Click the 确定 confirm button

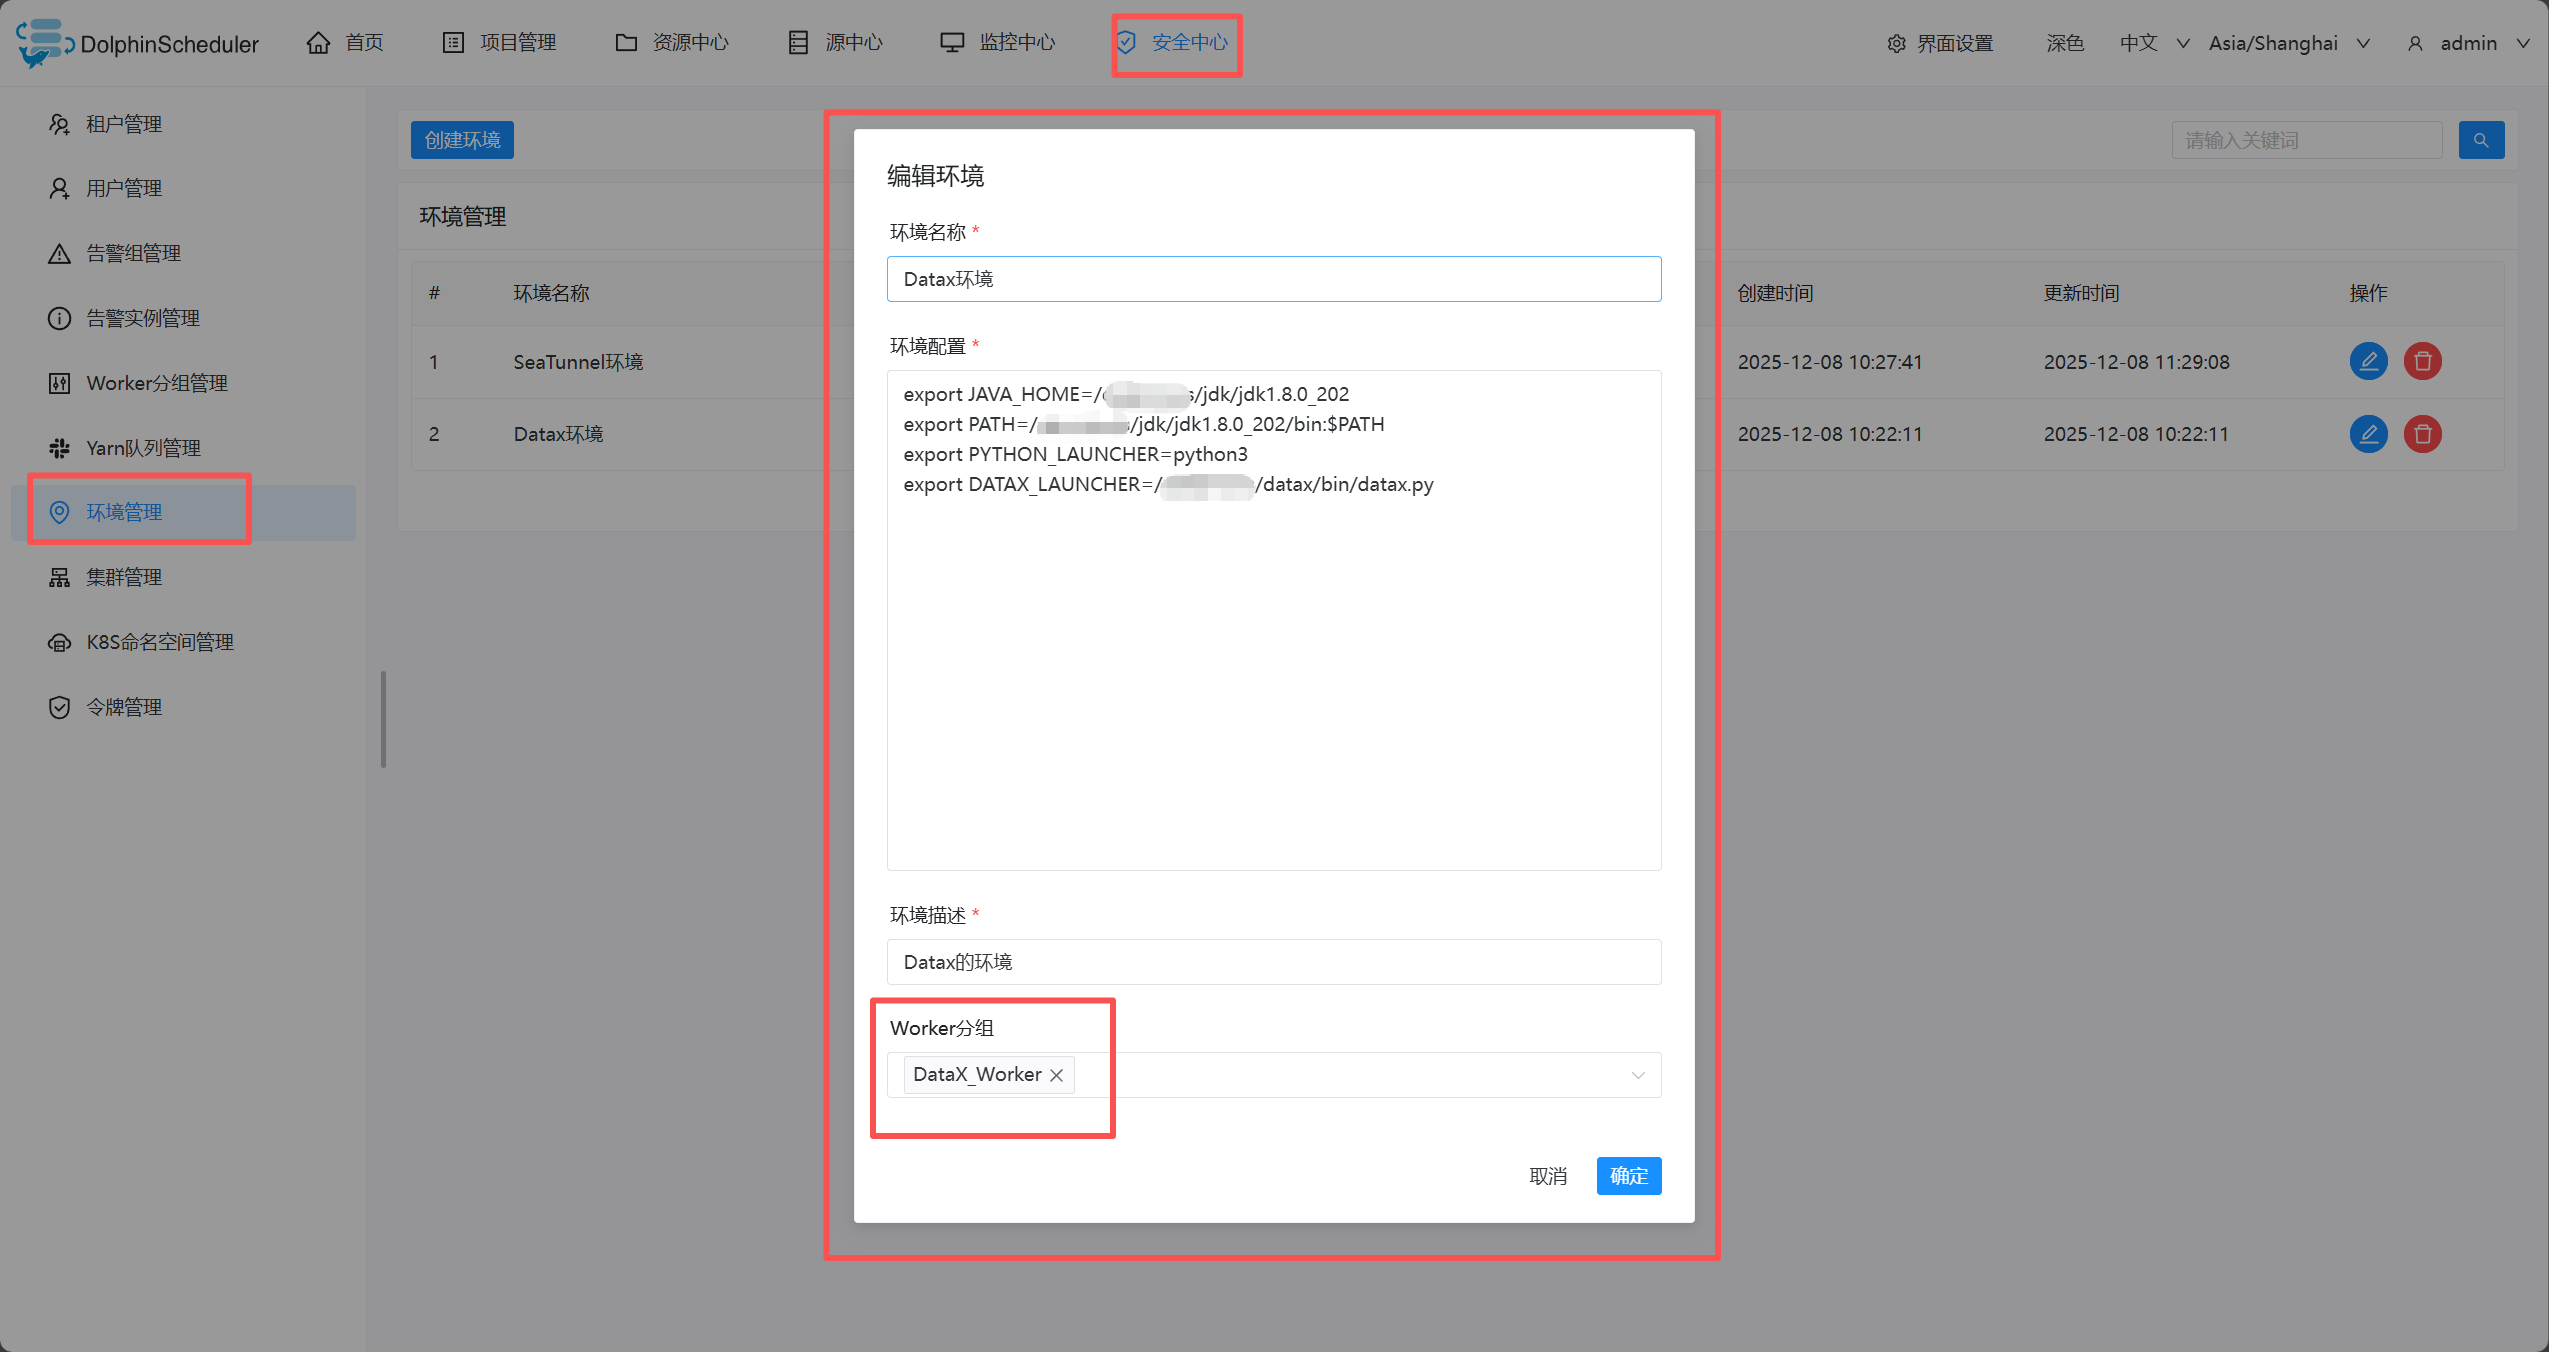click(1627, 1176)
